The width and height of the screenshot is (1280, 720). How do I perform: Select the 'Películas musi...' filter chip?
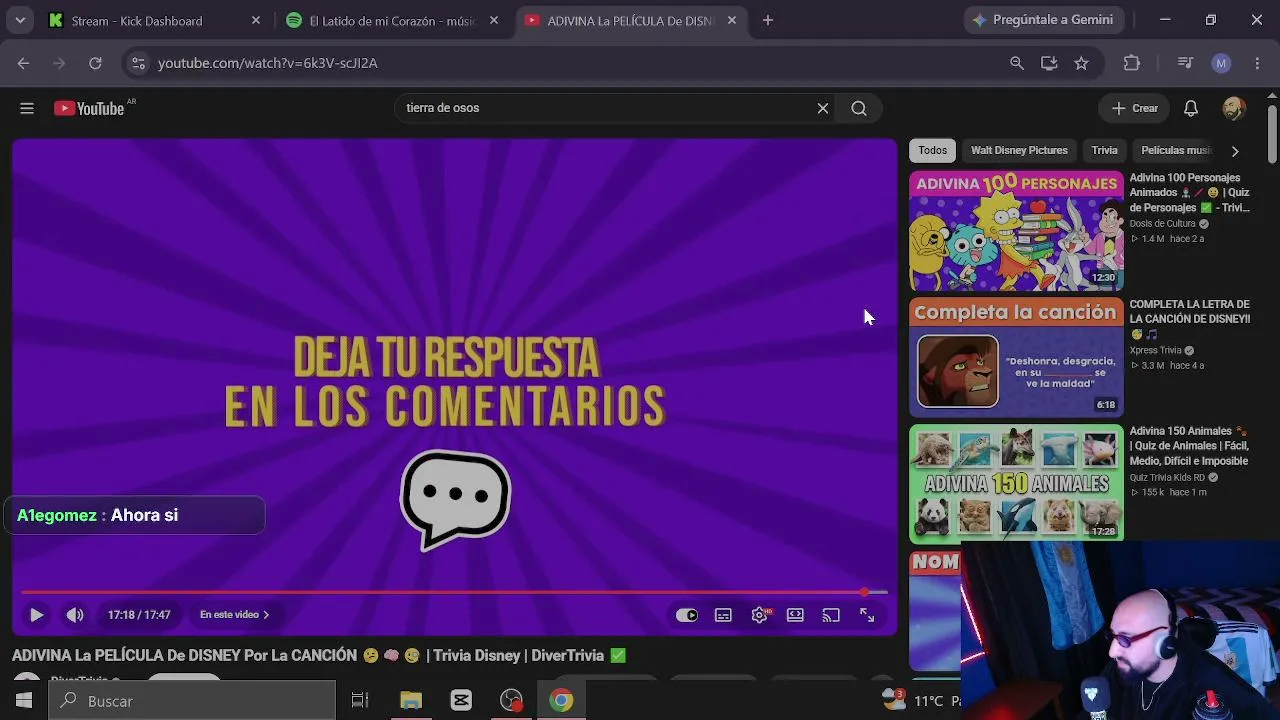point(1176,150)
